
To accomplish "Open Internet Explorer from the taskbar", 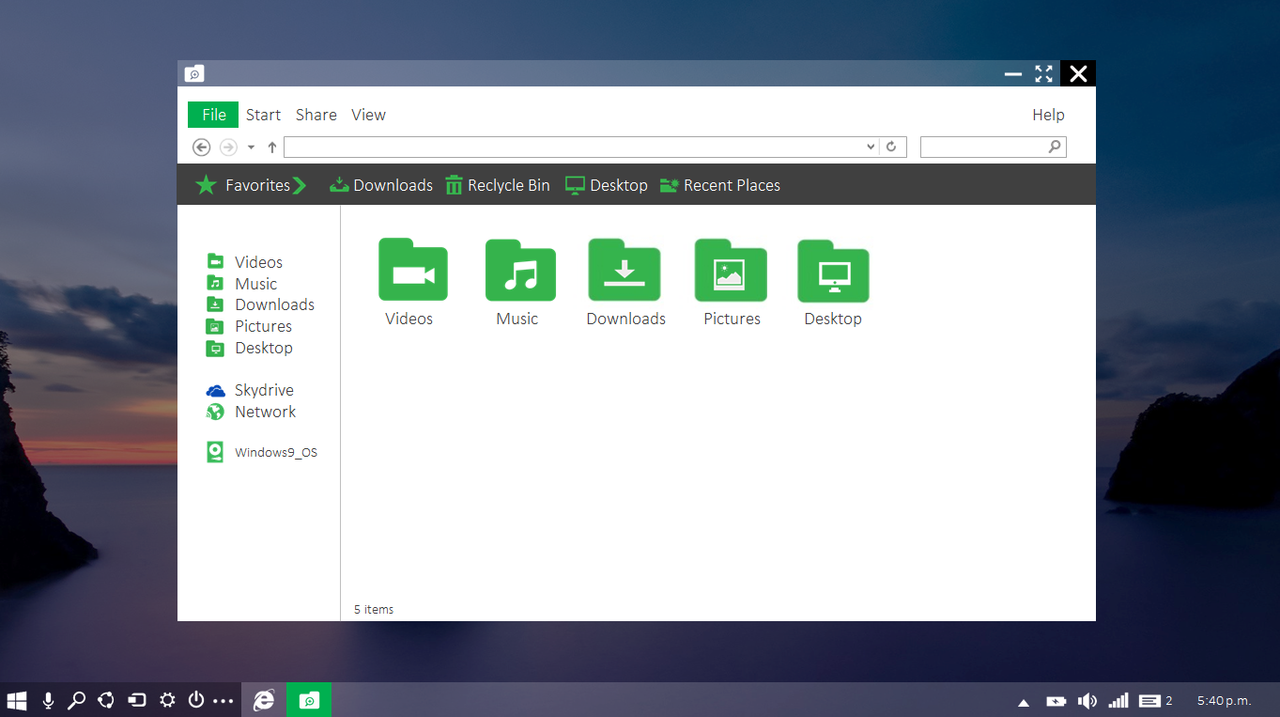I will pyautogui.click(x=264, y=700).
